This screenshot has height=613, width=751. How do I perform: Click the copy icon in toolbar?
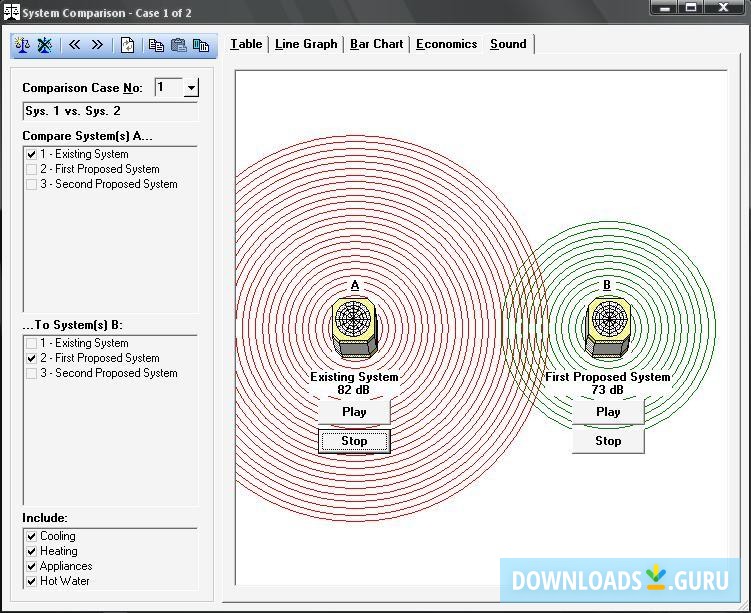pyautogui.click(x=156, y=45)
